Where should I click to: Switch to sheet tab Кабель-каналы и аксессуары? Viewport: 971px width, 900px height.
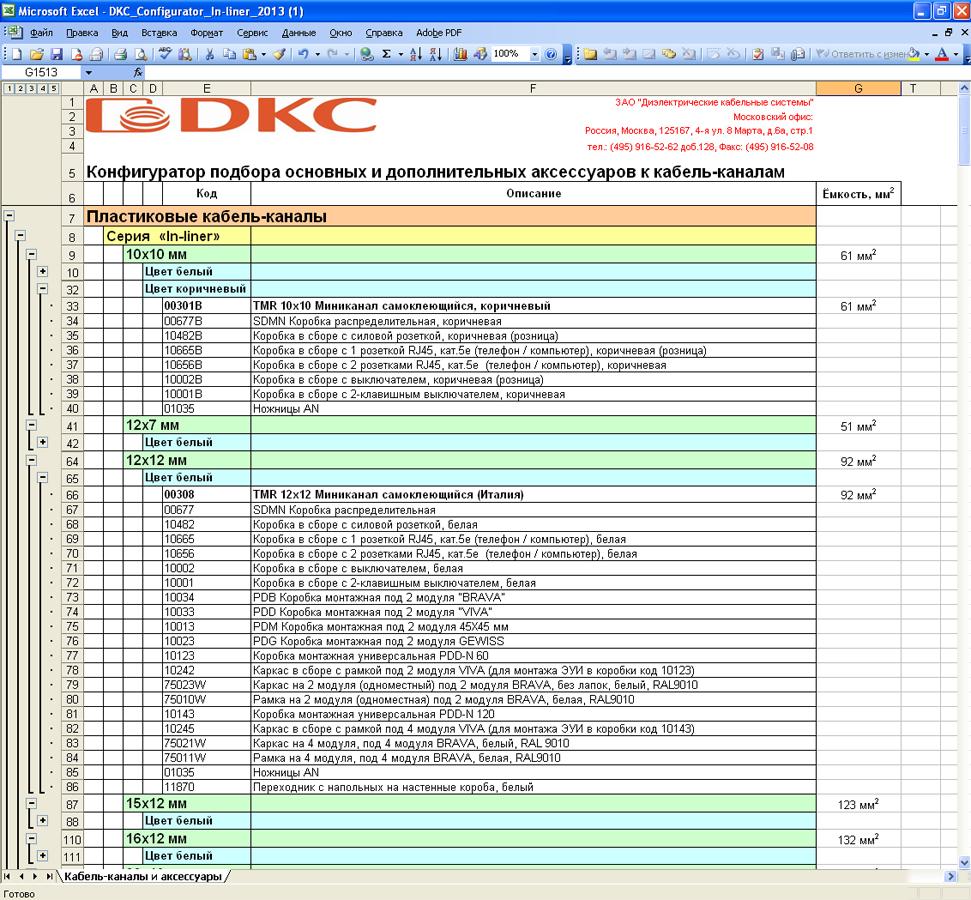point(142,877)
